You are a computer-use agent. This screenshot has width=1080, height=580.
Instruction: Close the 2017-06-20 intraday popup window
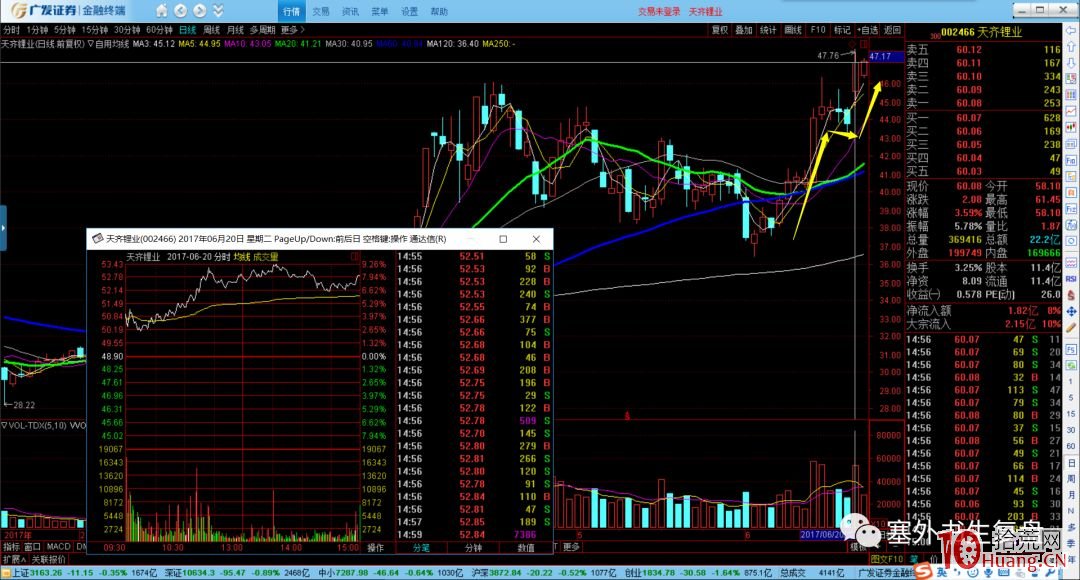pyautogui.click(x=536, y=239)
